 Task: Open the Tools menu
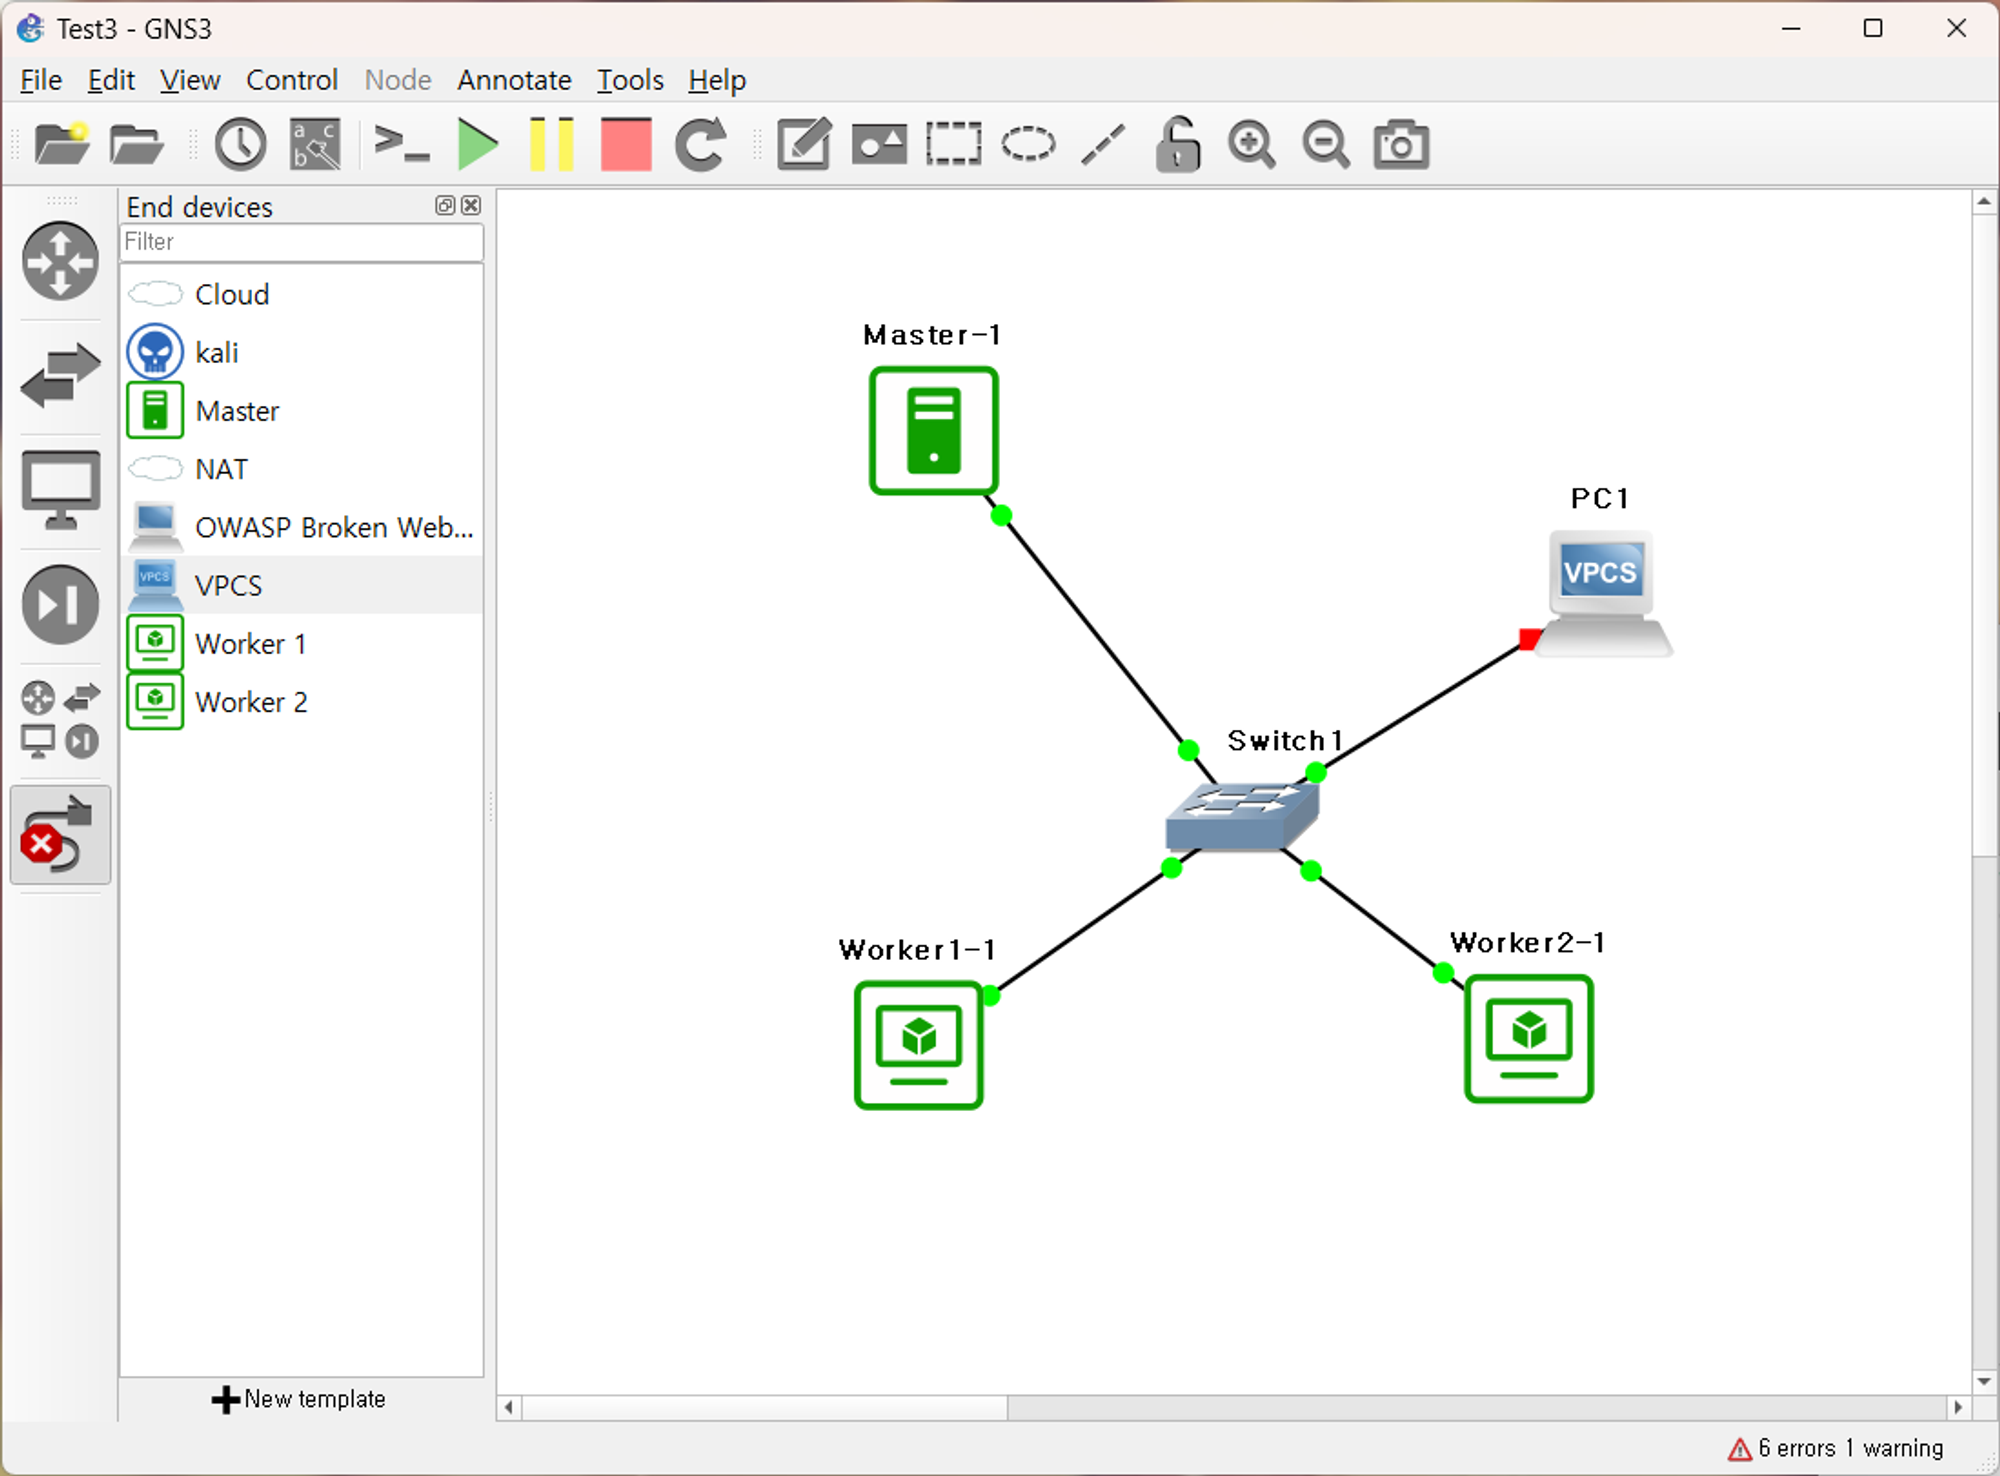630,80
